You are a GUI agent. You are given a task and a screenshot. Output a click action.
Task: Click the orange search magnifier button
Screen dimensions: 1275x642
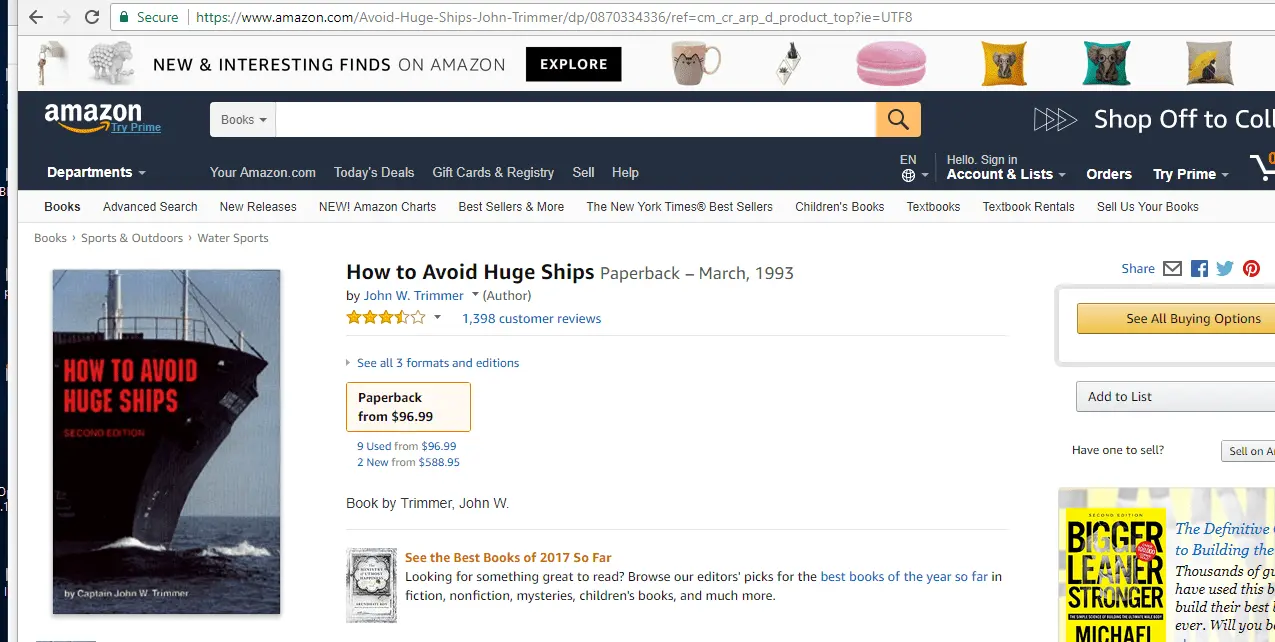pyautogui.click(x=898, y=120)
